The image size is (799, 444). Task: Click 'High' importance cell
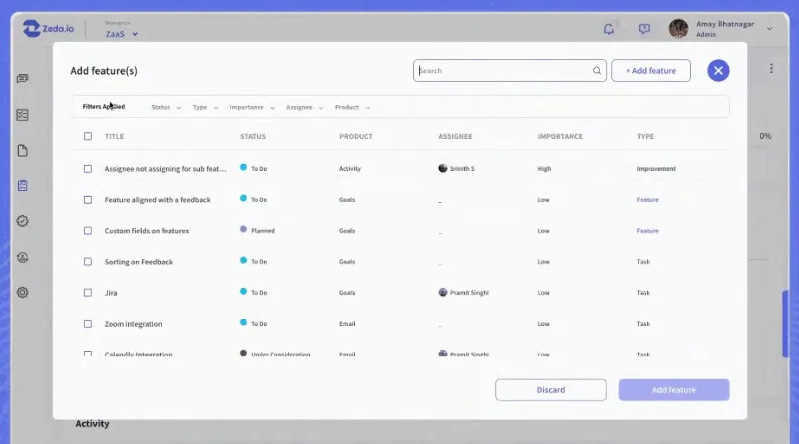tap(544, 169)
